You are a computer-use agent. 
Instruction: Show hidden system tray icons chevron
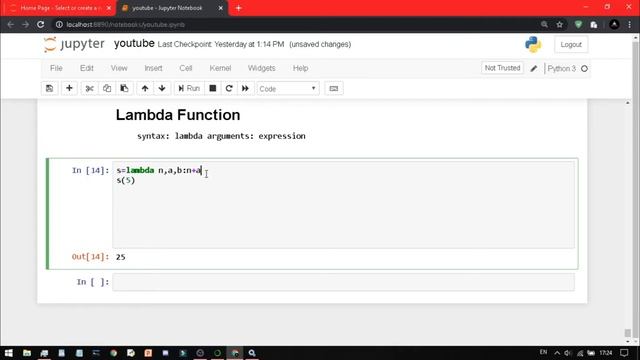[x=557, y=353]
